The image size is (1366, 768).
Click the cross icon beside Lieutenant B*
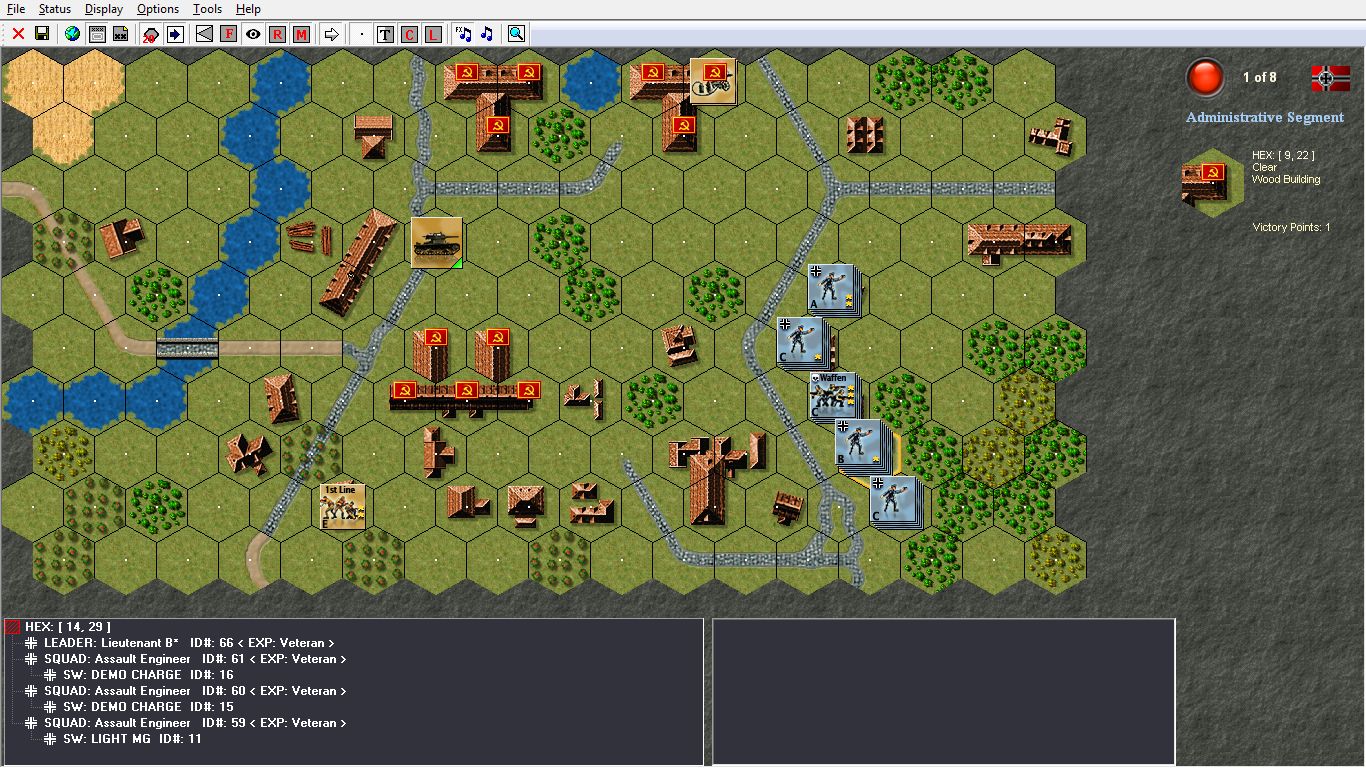coord(32,643)
